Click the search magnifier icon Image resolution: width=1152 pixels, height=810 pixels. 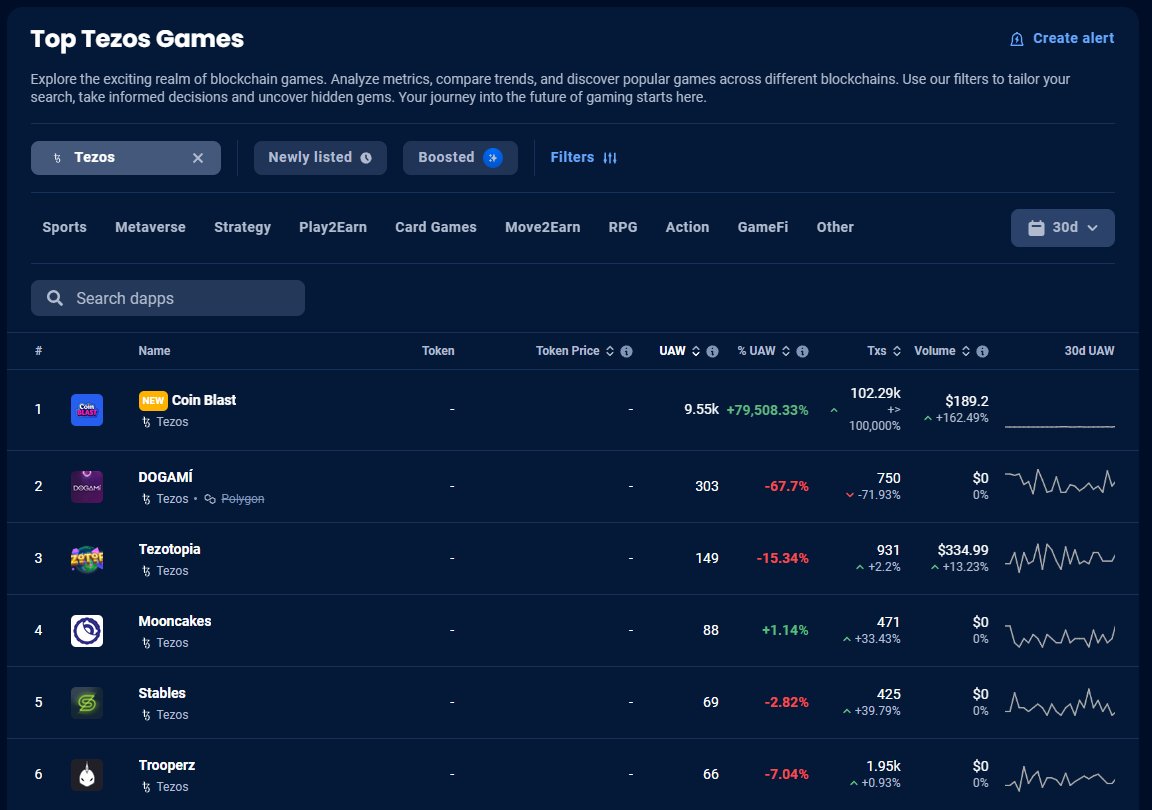pos(54,298)
